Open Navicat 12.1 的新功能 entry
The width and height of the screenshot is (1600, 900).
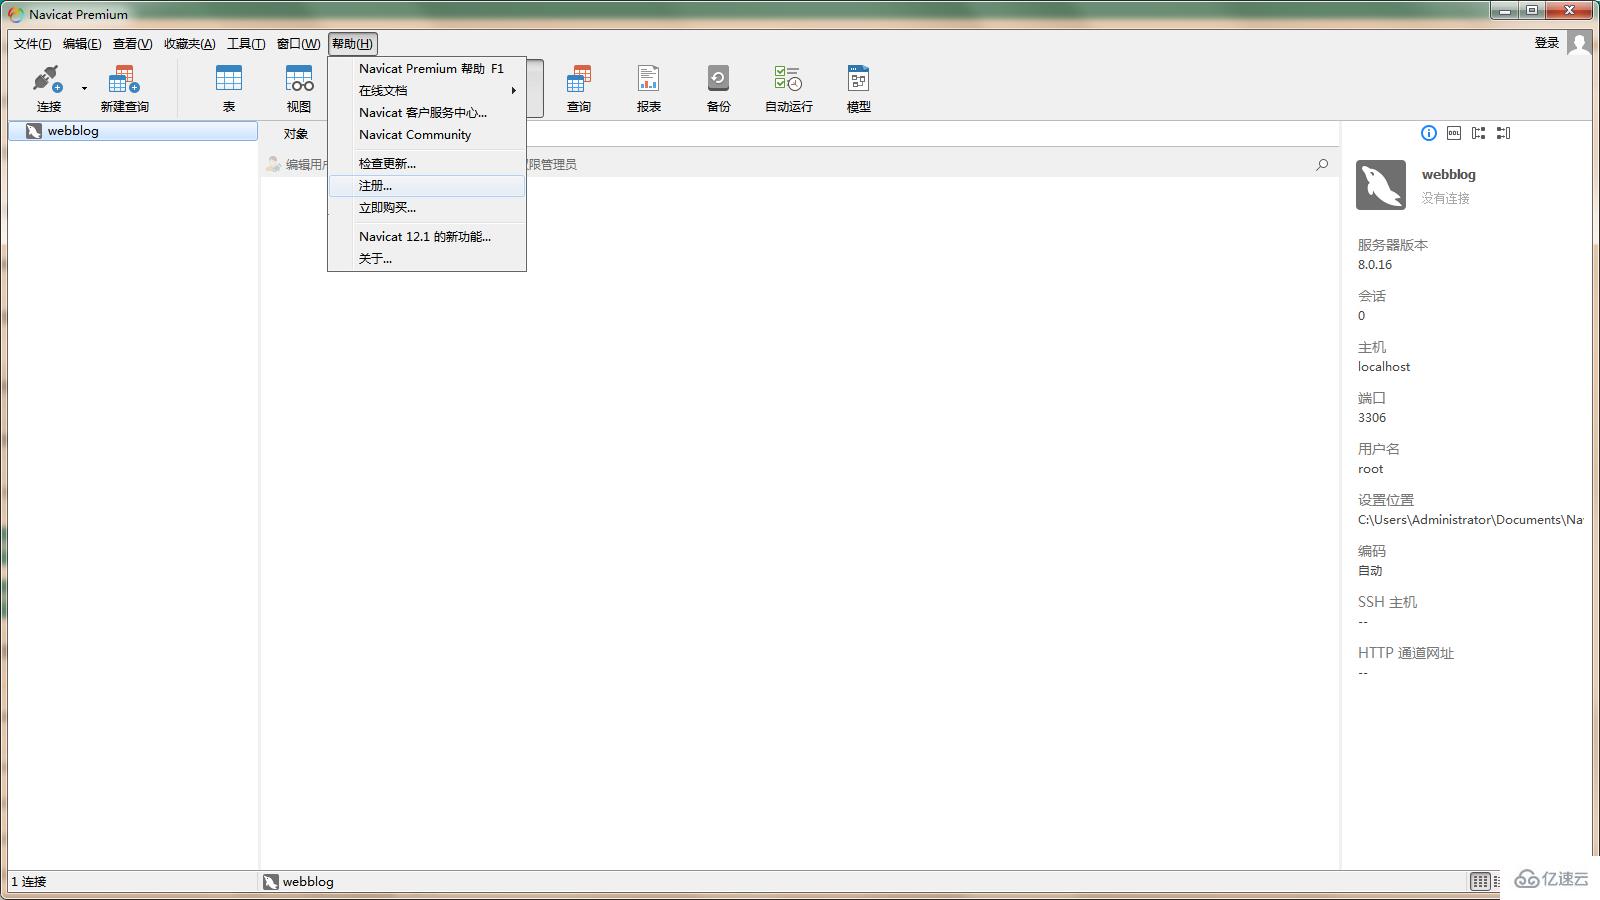coord(427,237)
